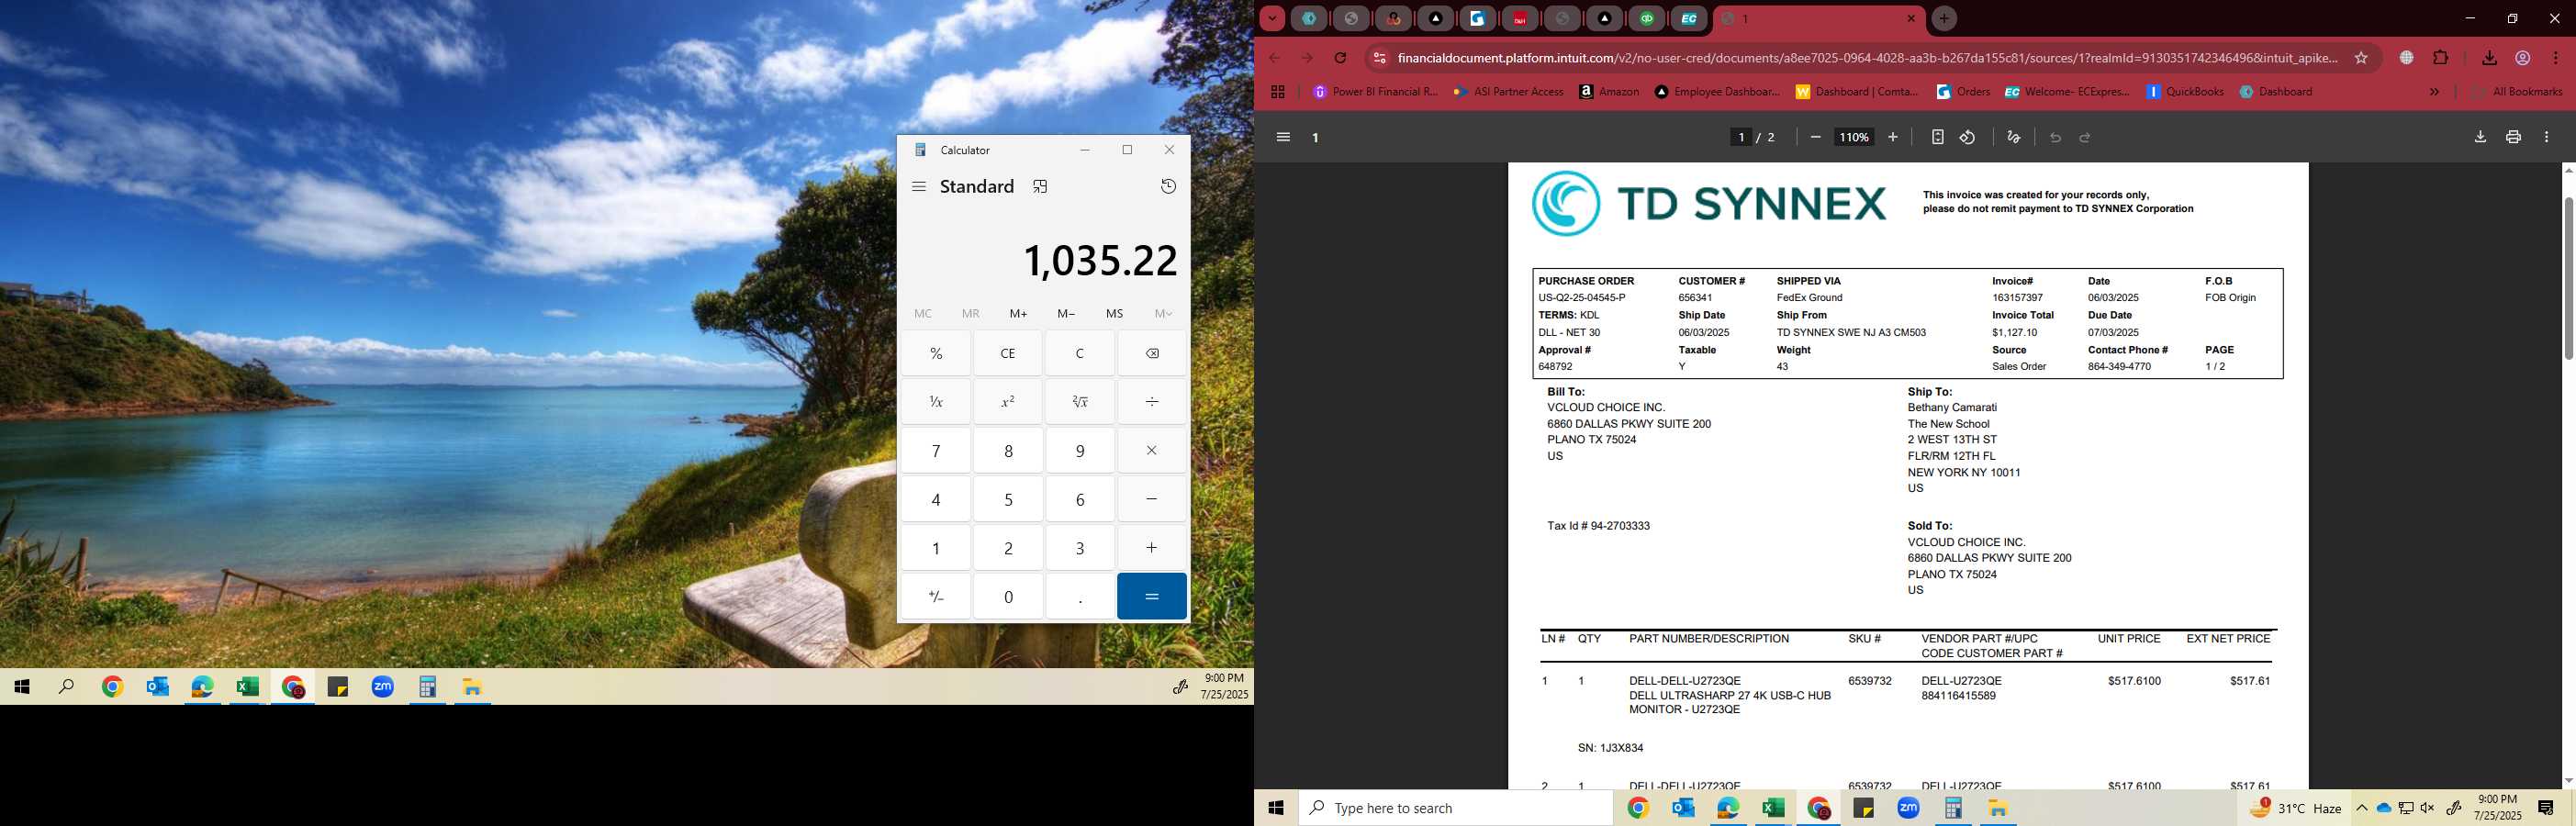This screenshot has height=826, width=2576.
Task: Click the CE clear entry button
Action: pyautogui.click(x=1008, y=353)
